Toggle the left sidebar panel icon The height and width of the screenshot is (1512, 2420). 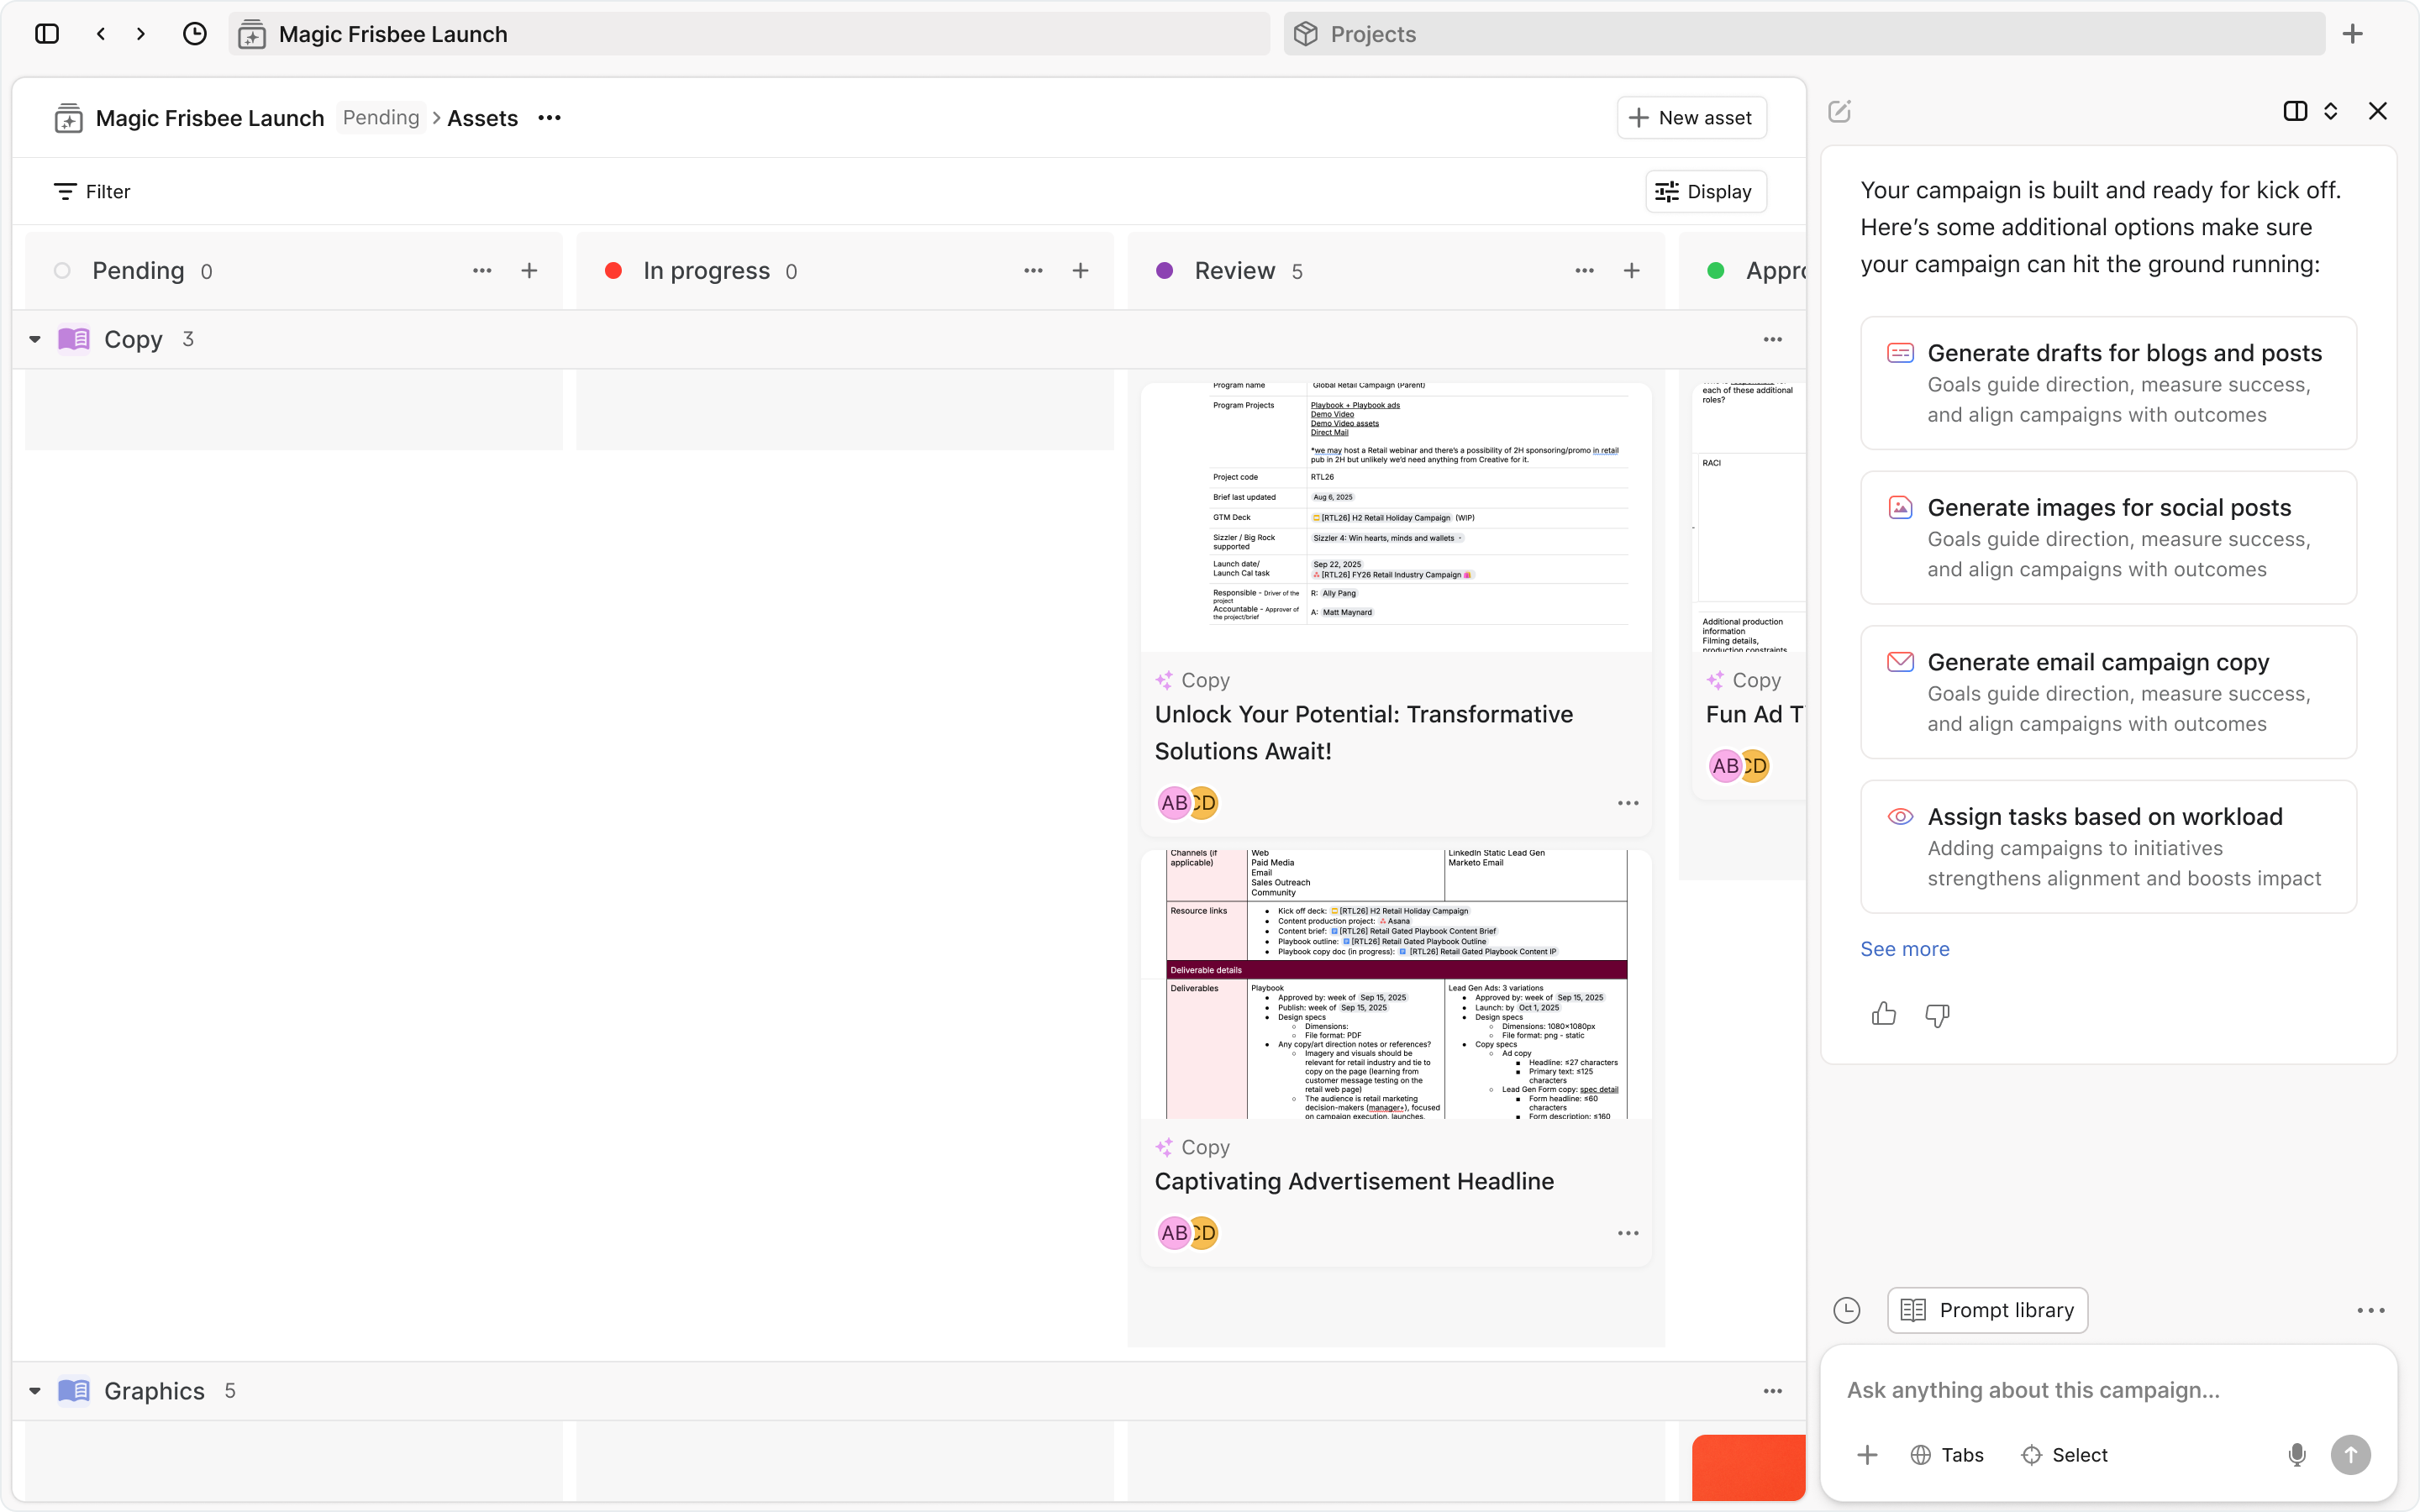pos(47,34)
